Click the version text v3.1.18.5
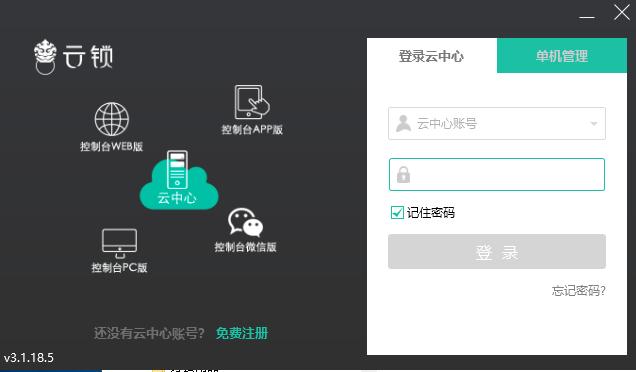Screen dimensions: 636x372 [x=28, y=358]
